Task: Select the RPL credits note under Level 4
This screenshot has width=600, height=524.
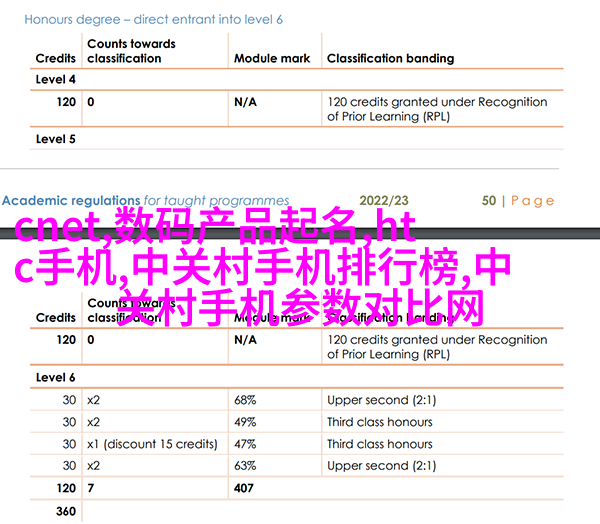Action: coord(437,109)
